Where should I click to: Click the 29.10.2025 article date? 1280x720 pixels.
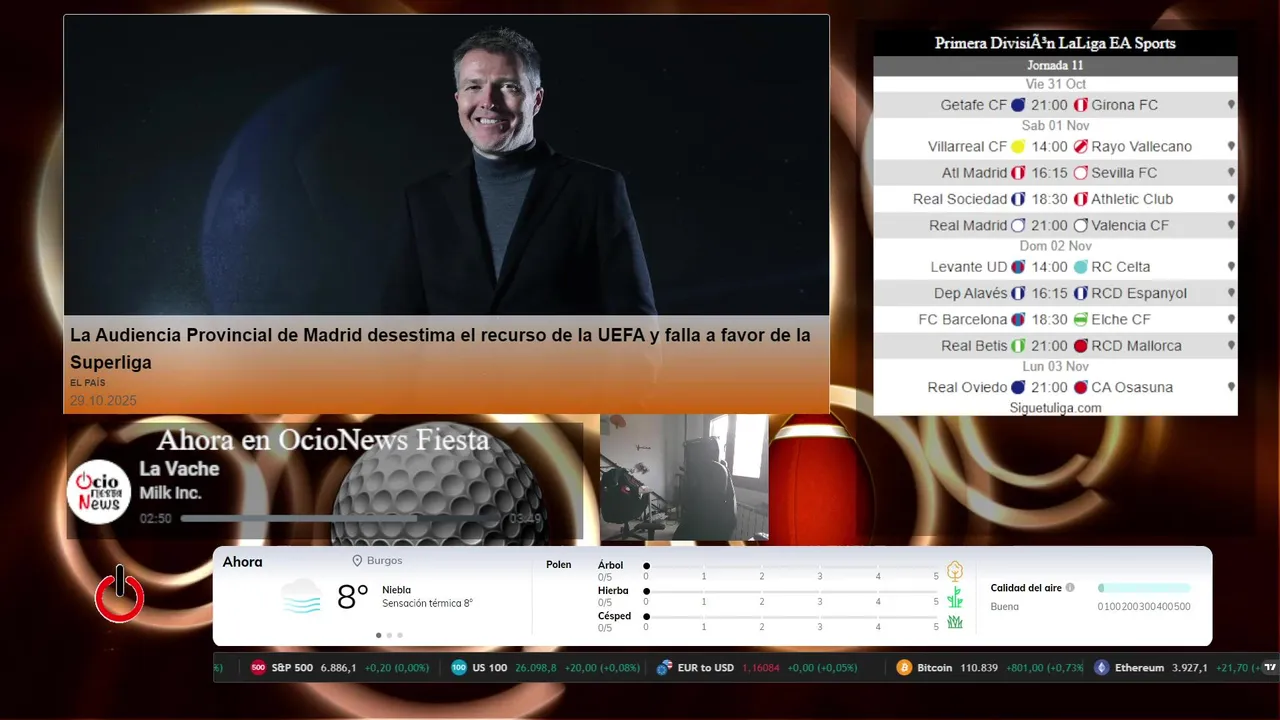103,400
